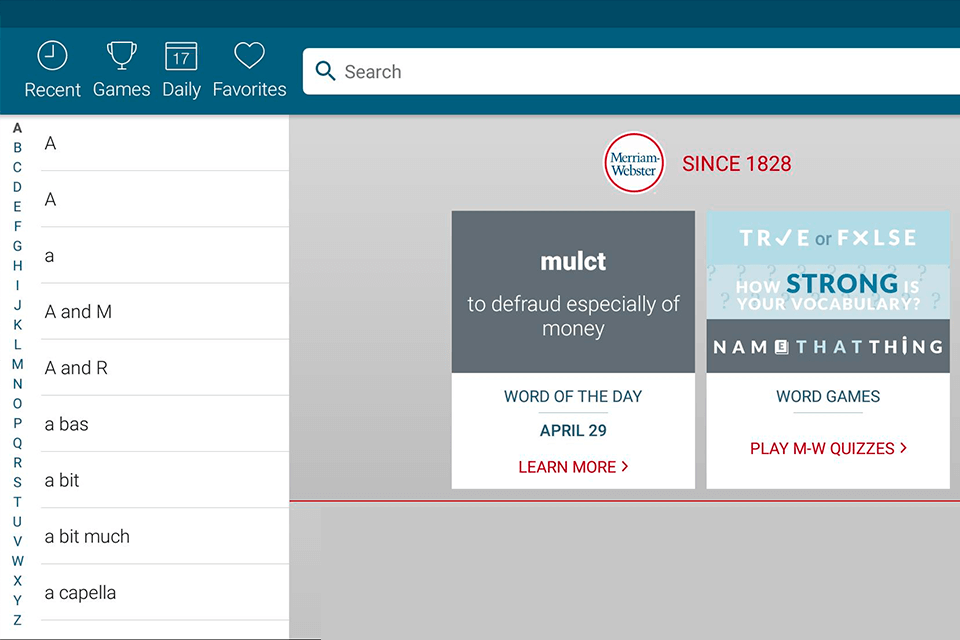Click the Merriam-Webster logo
The width and height of the screenshot is (960, 640).
(634, 164)
